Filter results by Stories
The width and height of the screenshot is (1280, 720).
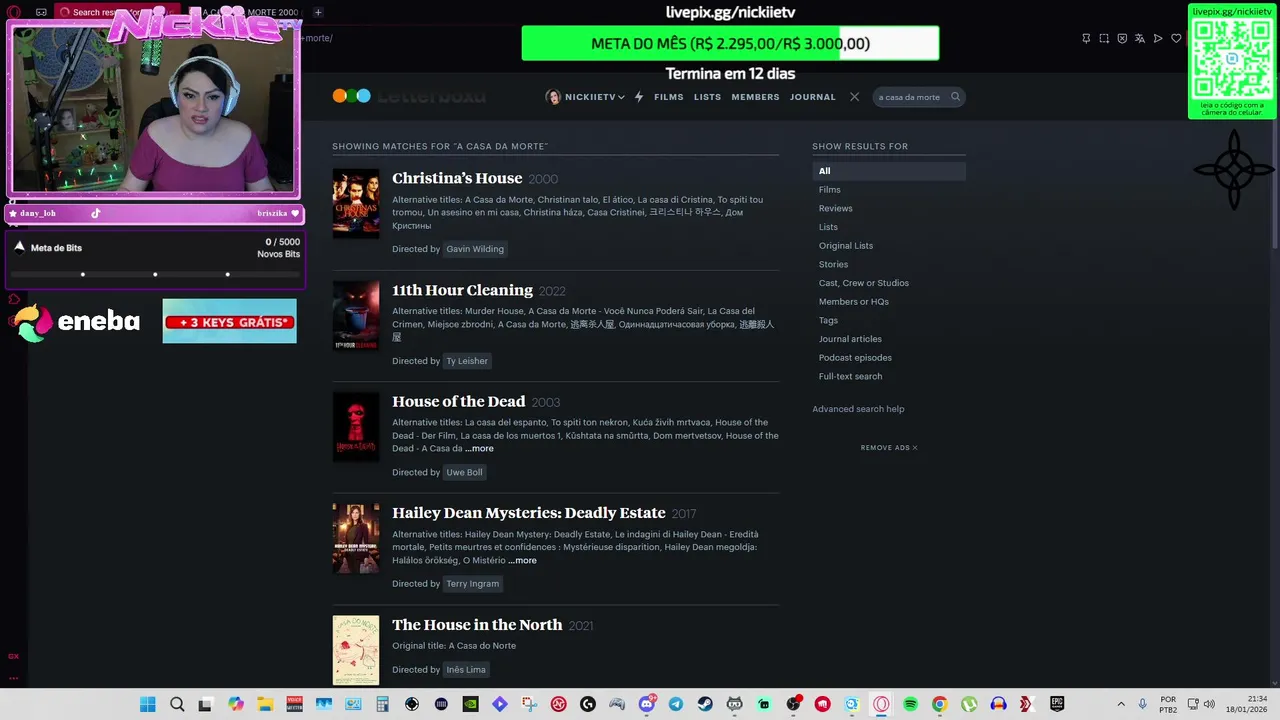[x=833, y=264]
